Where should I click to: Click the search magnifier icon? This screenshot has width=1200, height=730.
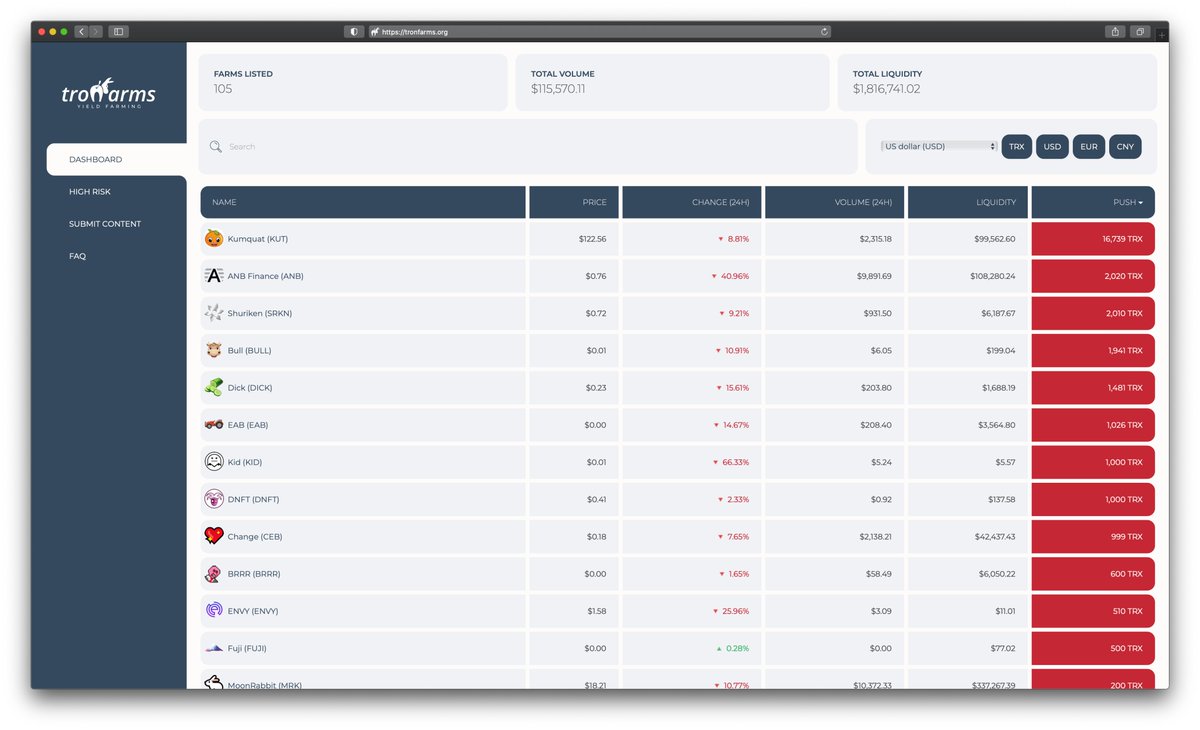pos(215,147)
